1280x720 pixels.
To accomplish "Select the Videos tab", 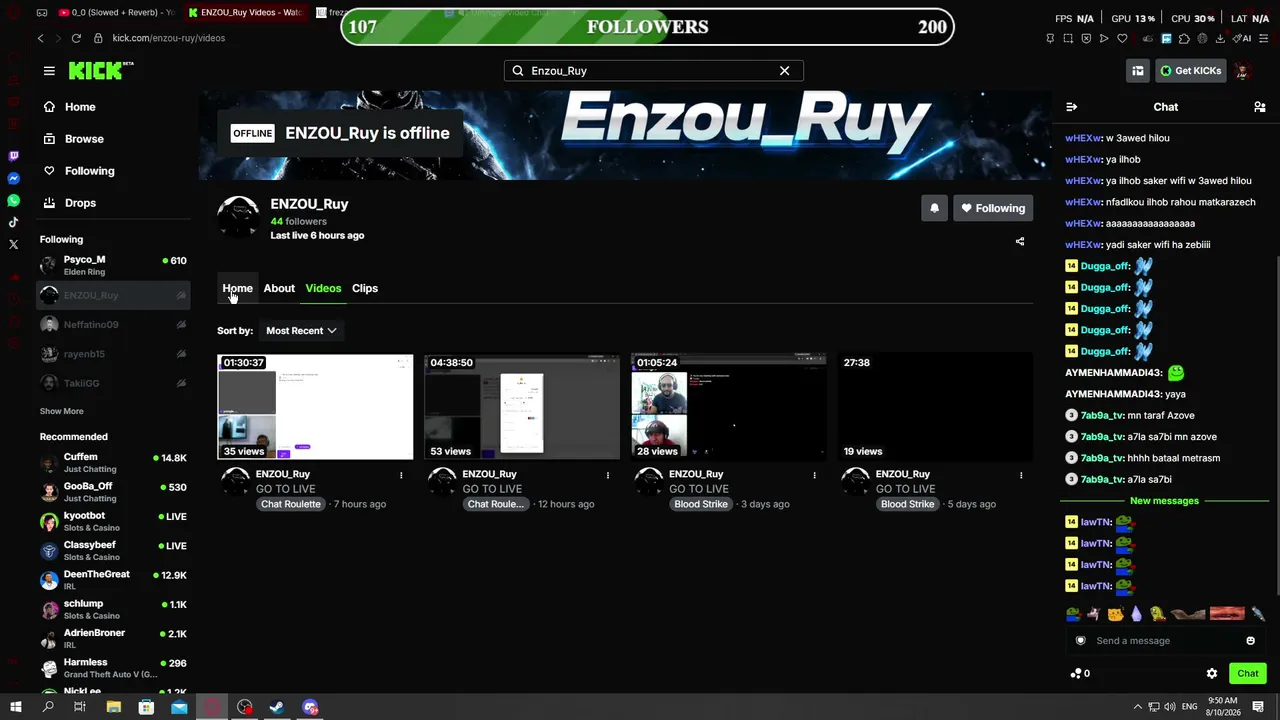I will [x=323, y=288].
